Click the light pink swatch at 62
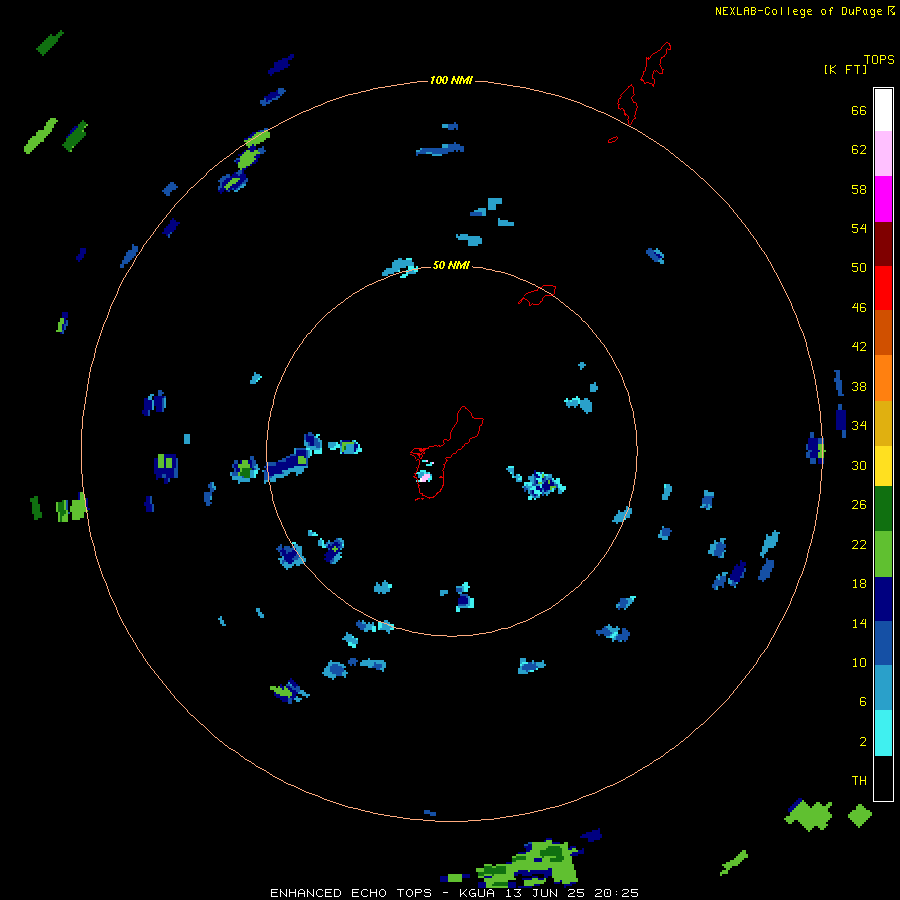The height and width of the screenshot is (900, 900). pyautogui.click(x=883, y=154)
